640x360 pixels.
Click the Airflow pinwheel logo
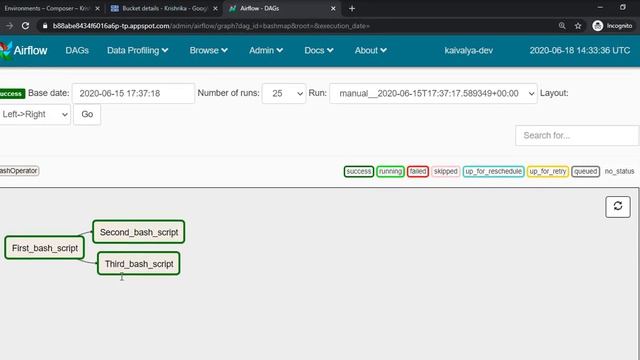tap(5, 51)
